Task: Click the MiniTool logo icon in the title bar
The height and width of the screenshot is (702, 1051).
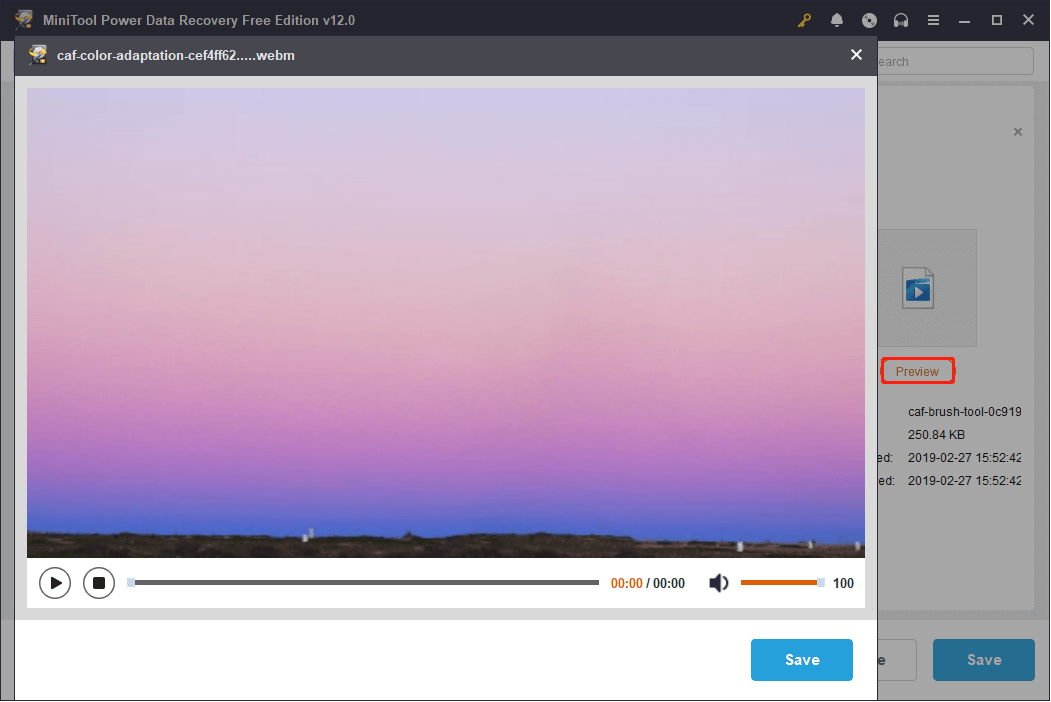Action: pyautogui.click(x=23, y=19)
